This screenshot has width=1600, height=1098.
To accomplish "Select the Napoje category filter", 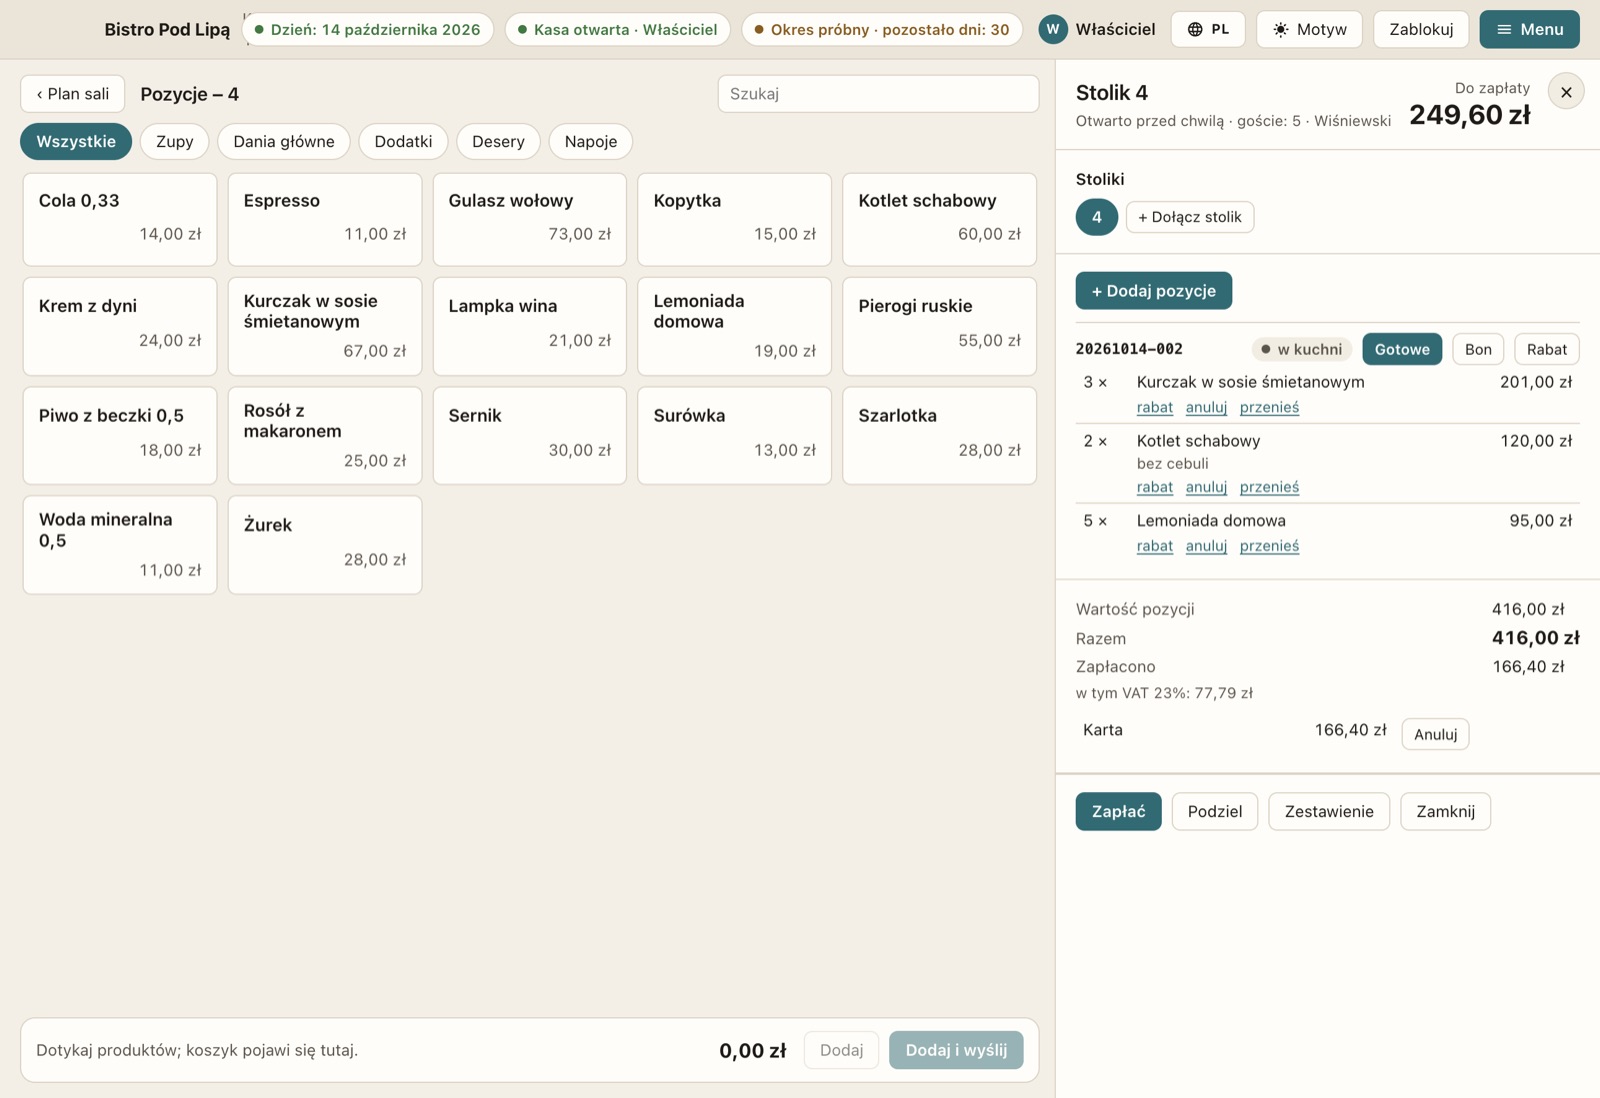I will (591, 141).
